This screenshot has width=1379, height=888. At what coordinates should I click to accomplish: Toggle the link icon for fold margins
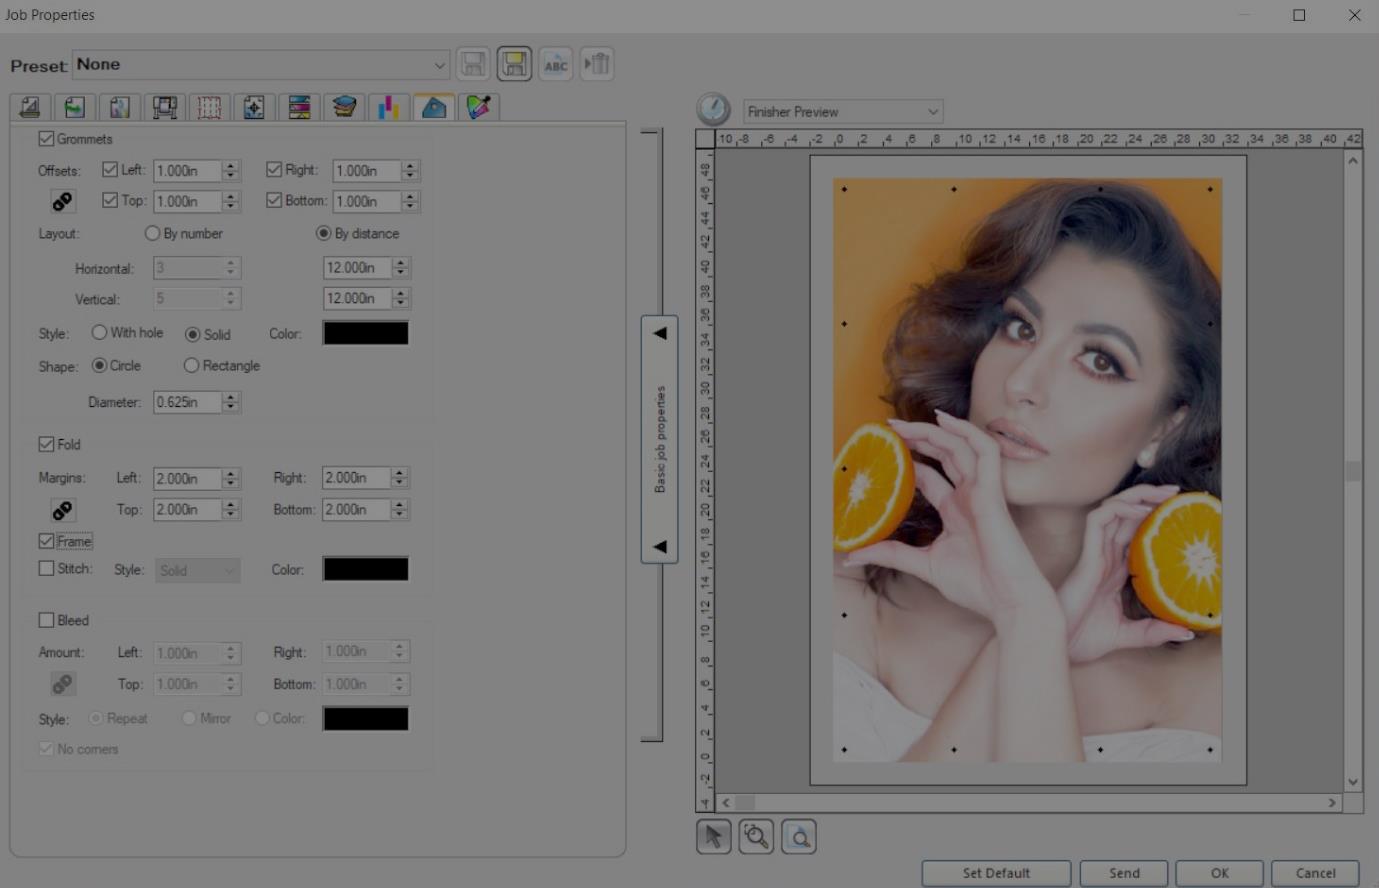(x=62, y=510)
